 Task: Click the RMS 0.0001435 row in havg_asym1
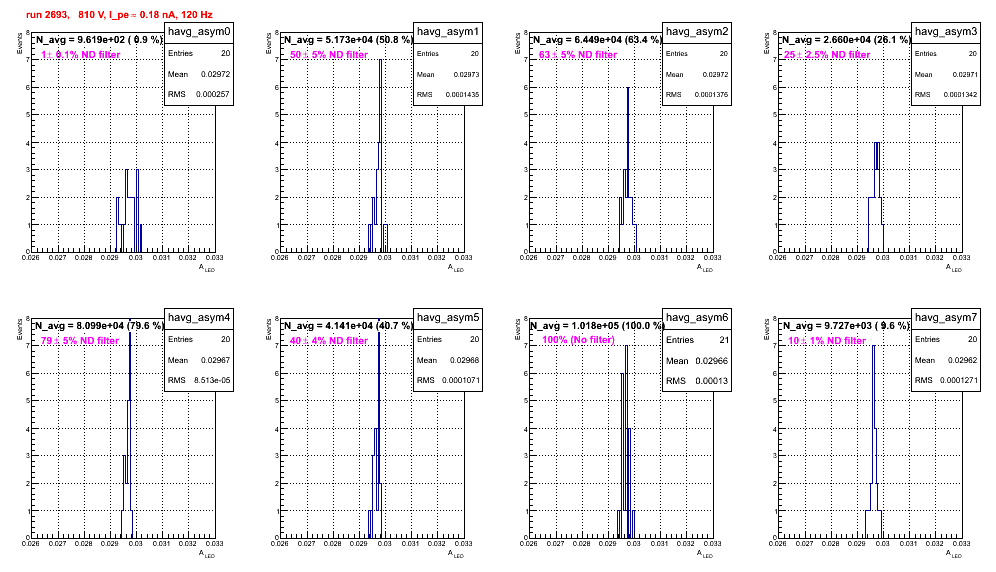point(448,95)
